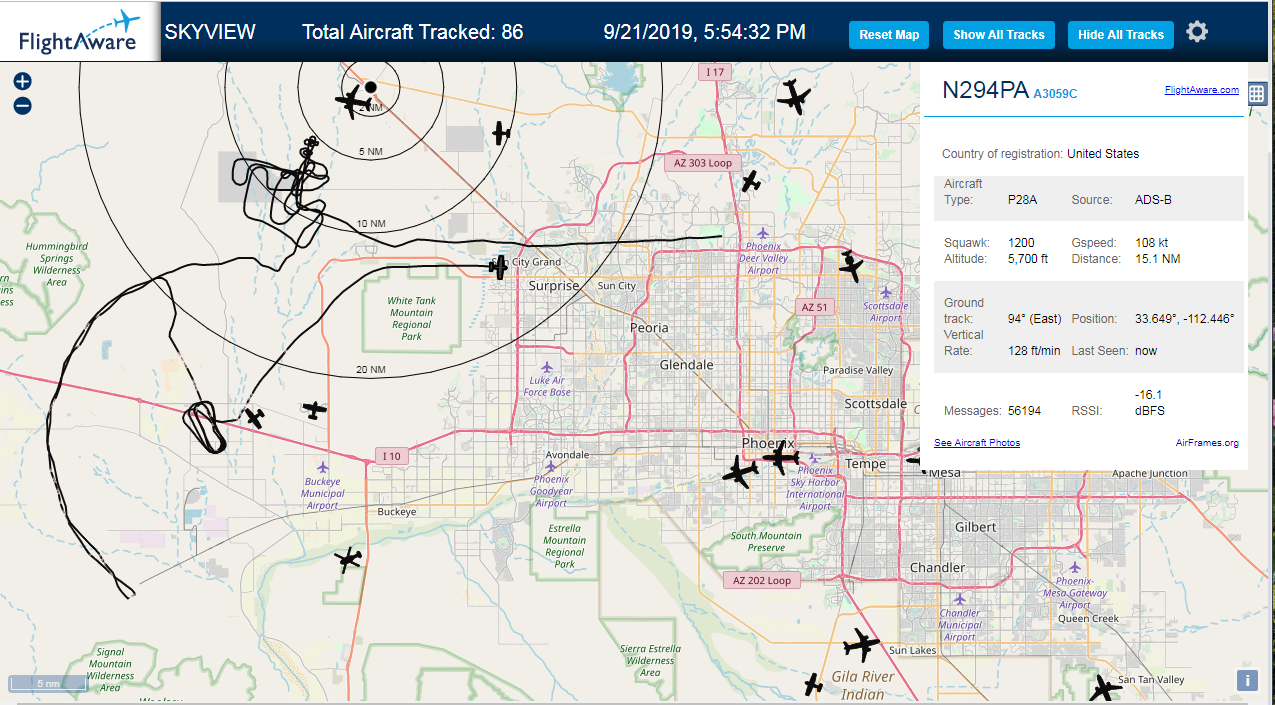
Task: Select the aircraft near San Tan Valley
Action: pyautogui.click(x=1105, y=689)
